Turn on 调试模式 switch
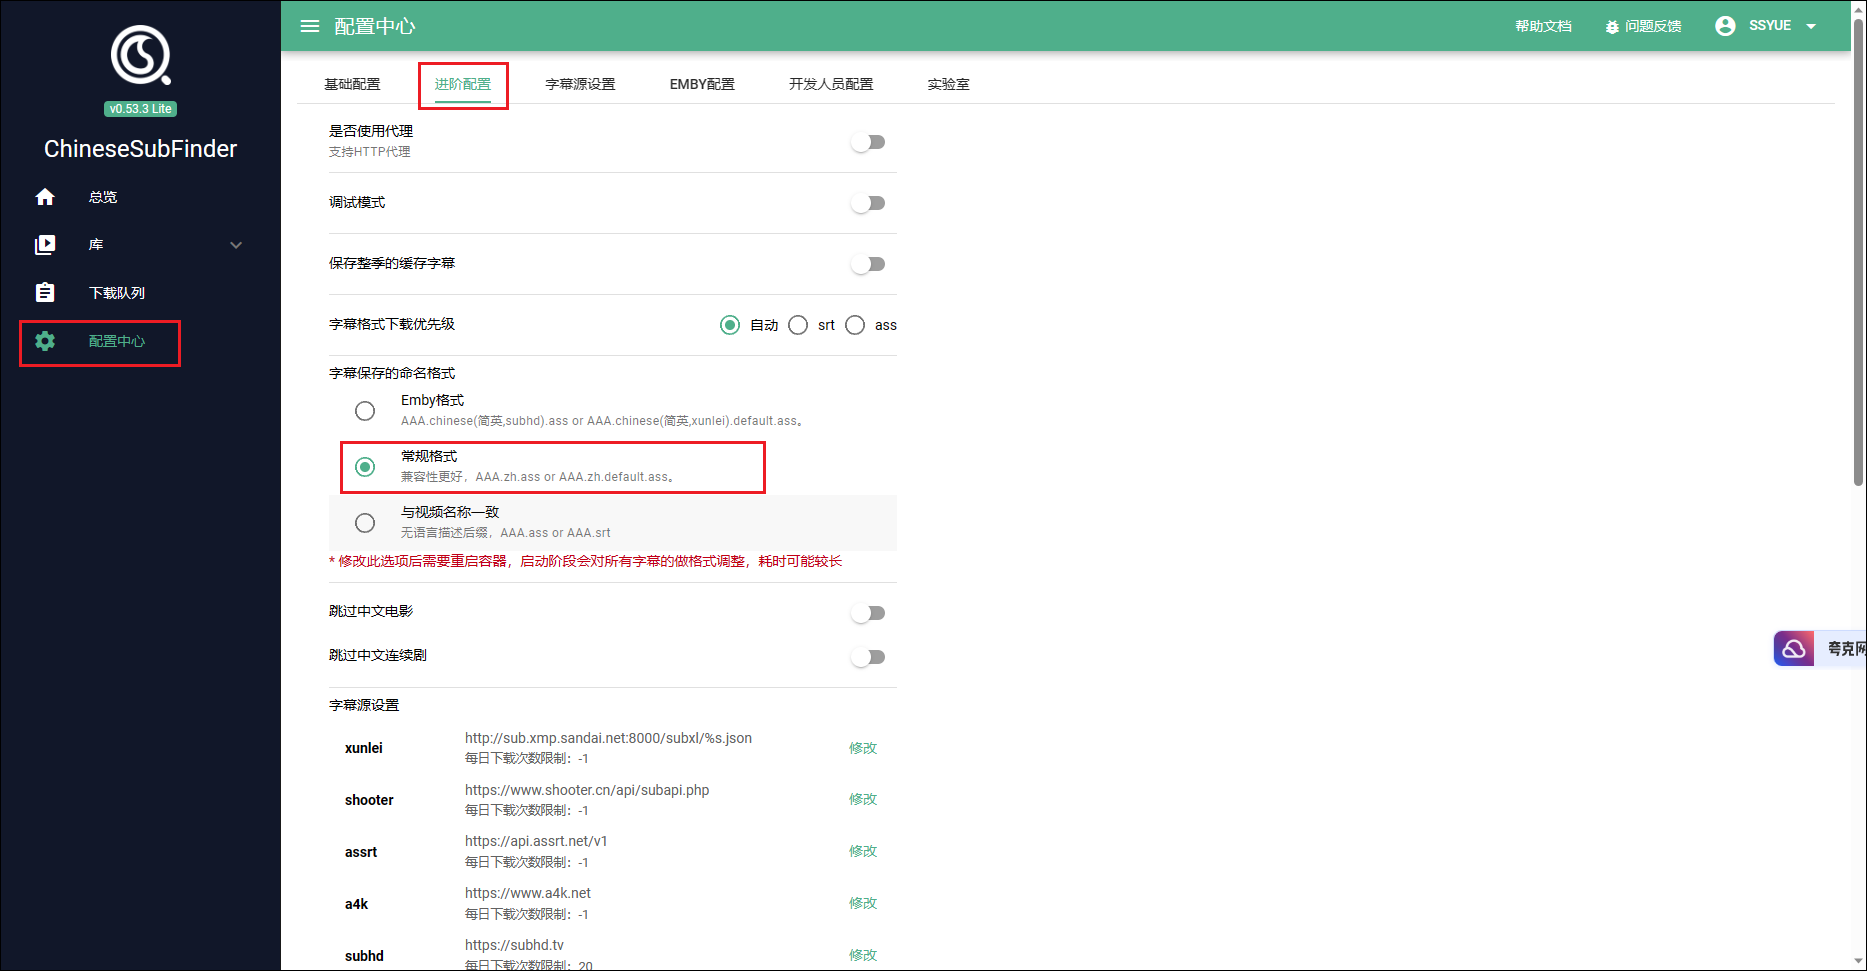1867x971 pixels. pos(868,203)
